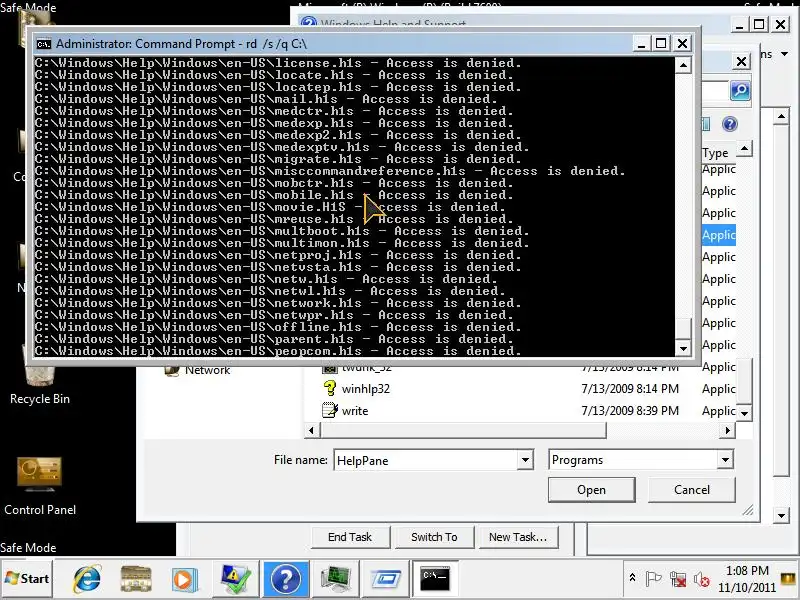Viewport: 800px width, 600px height.
Task: Select the winhlp32 file
Action: tap(365, 389)
